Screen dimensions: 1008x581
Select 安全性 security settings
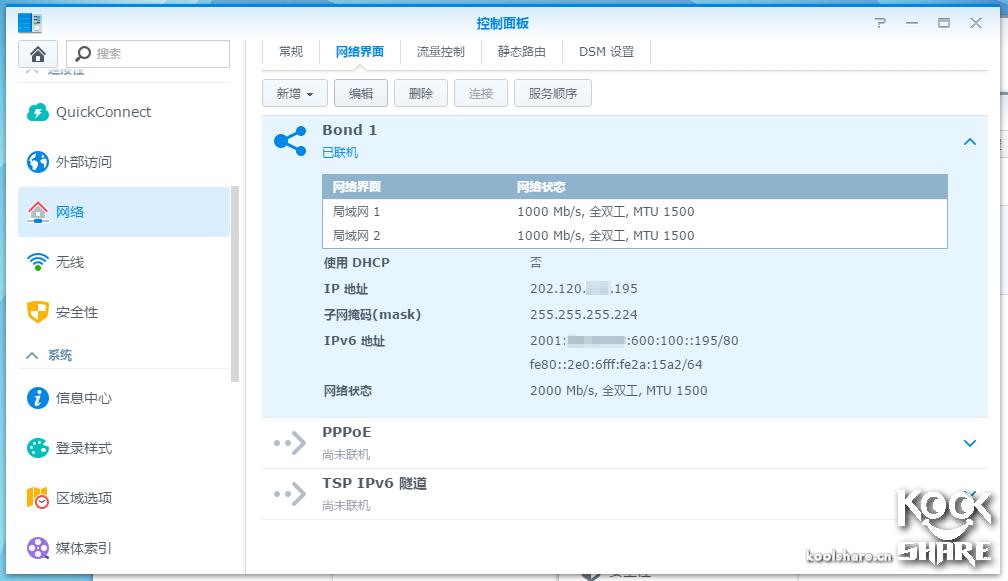(x=70, y=312)
